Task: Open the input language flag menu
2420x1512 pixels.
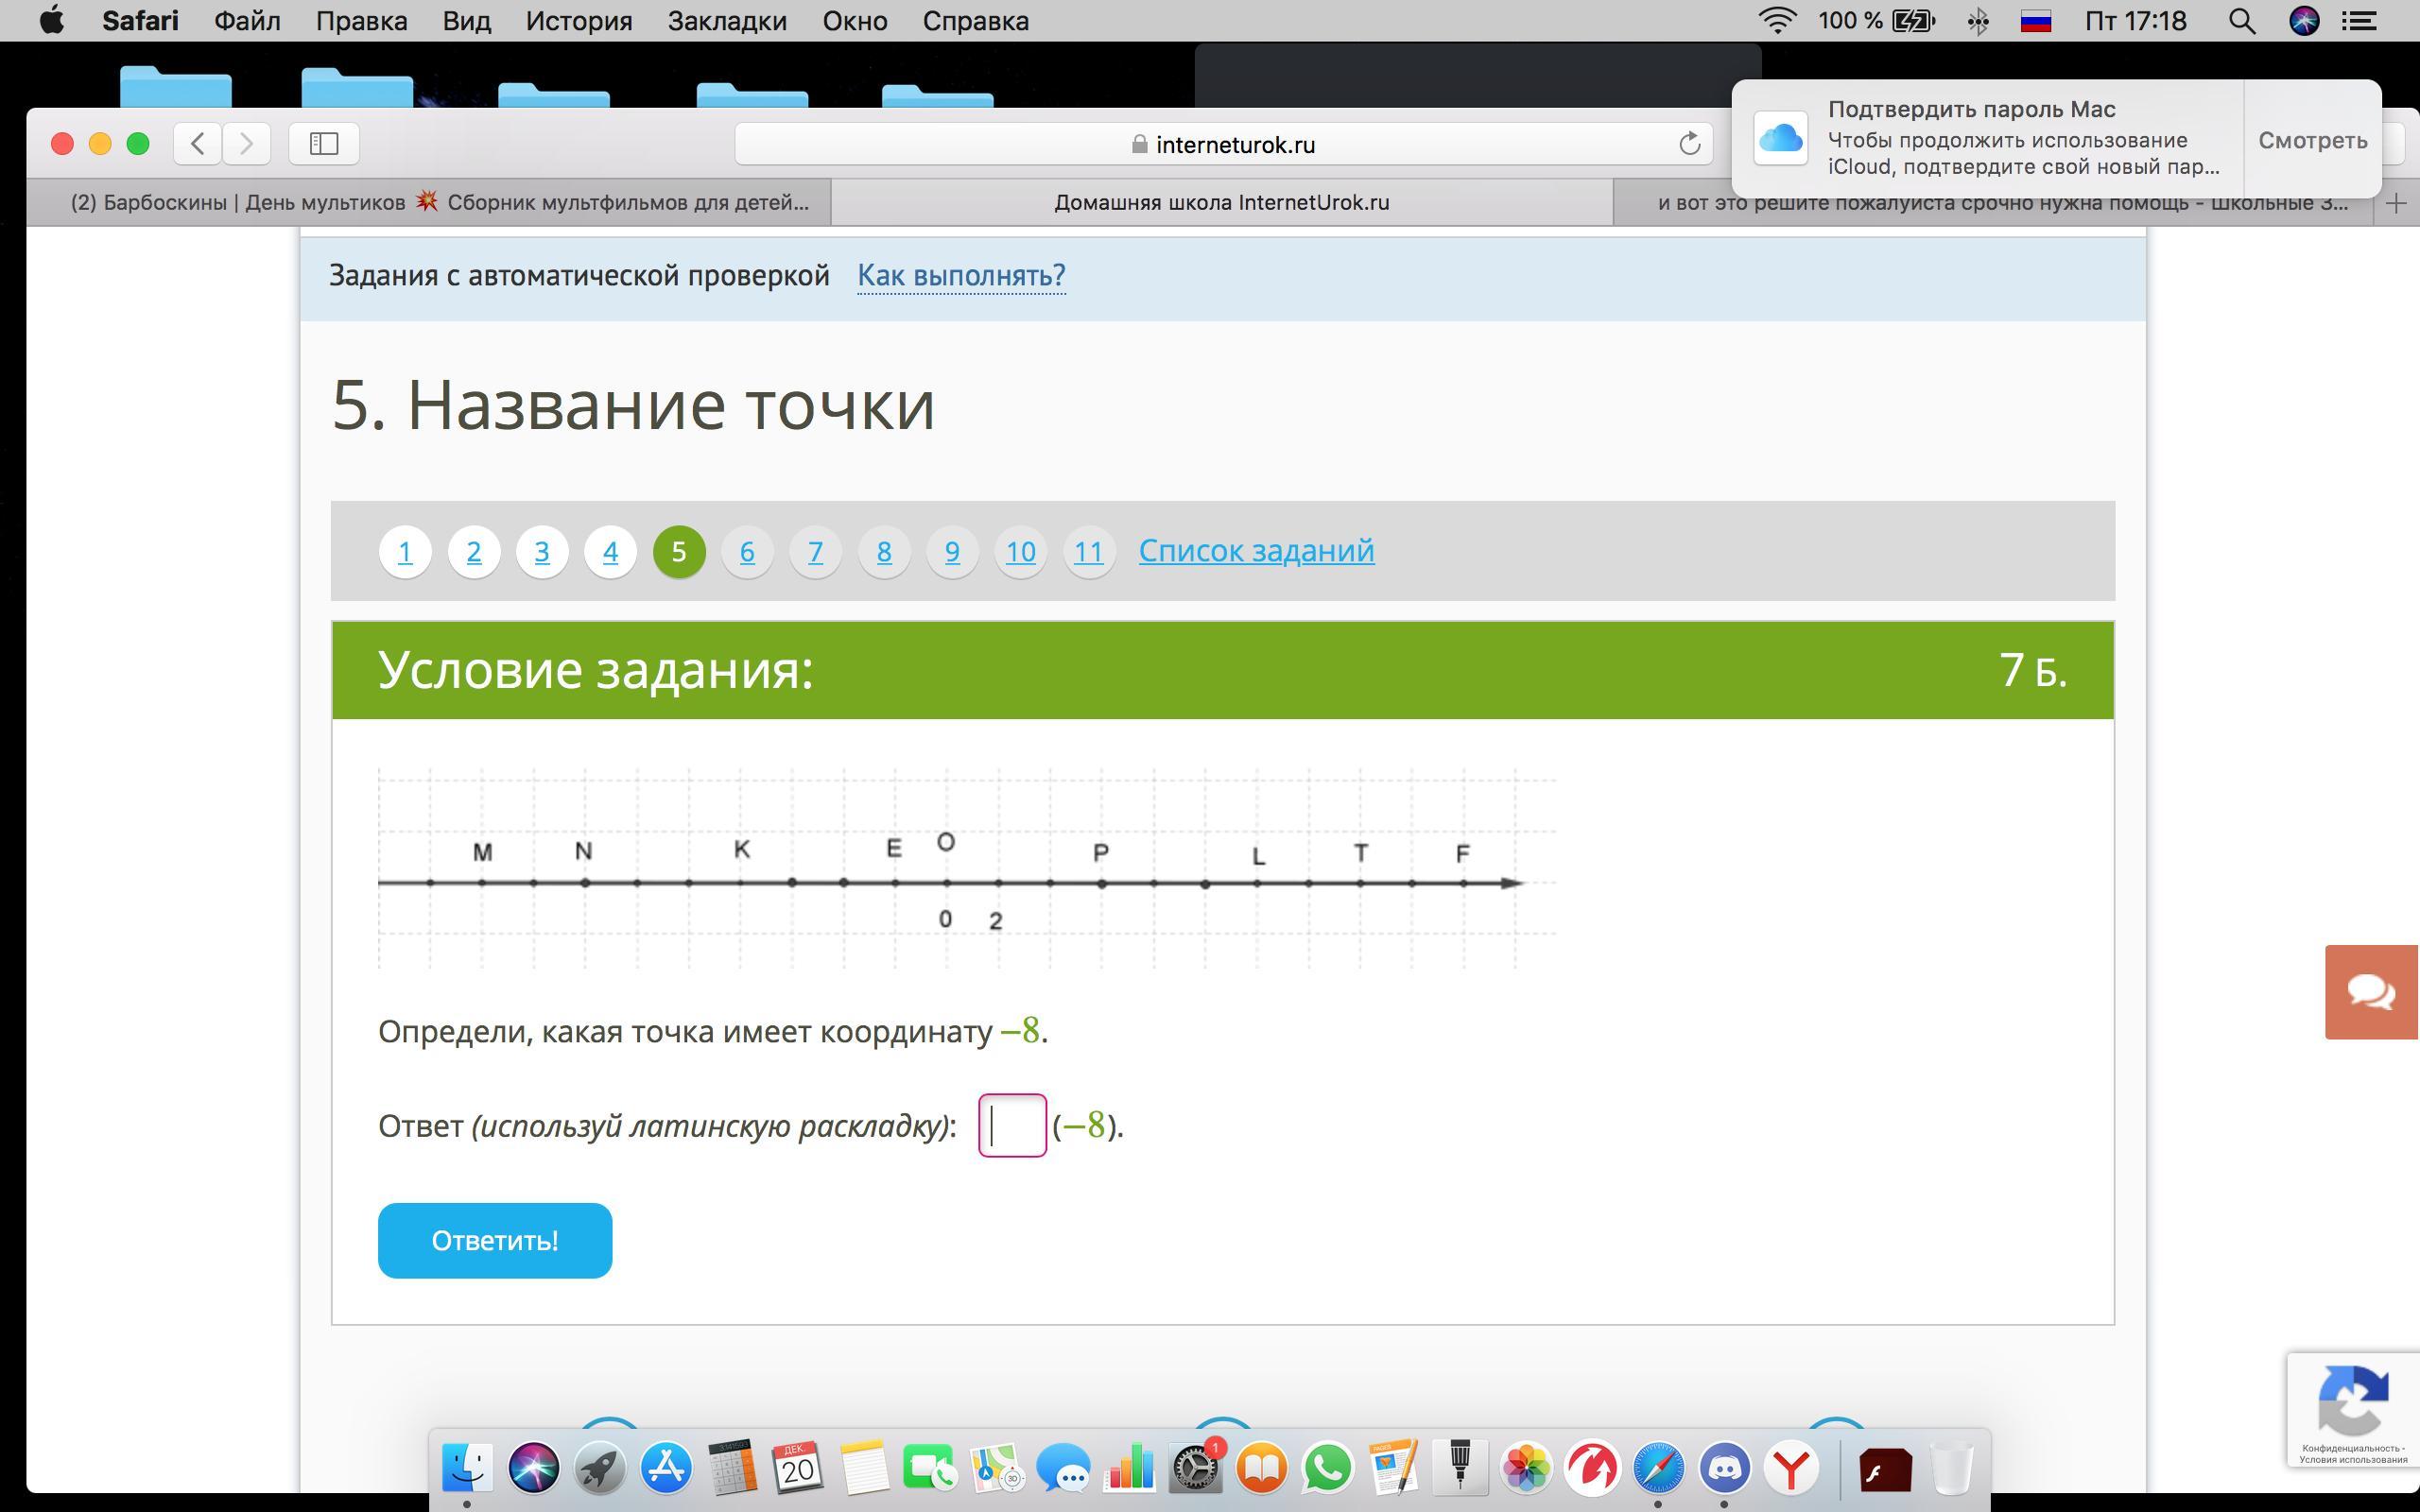Action: click(2036, 21)
